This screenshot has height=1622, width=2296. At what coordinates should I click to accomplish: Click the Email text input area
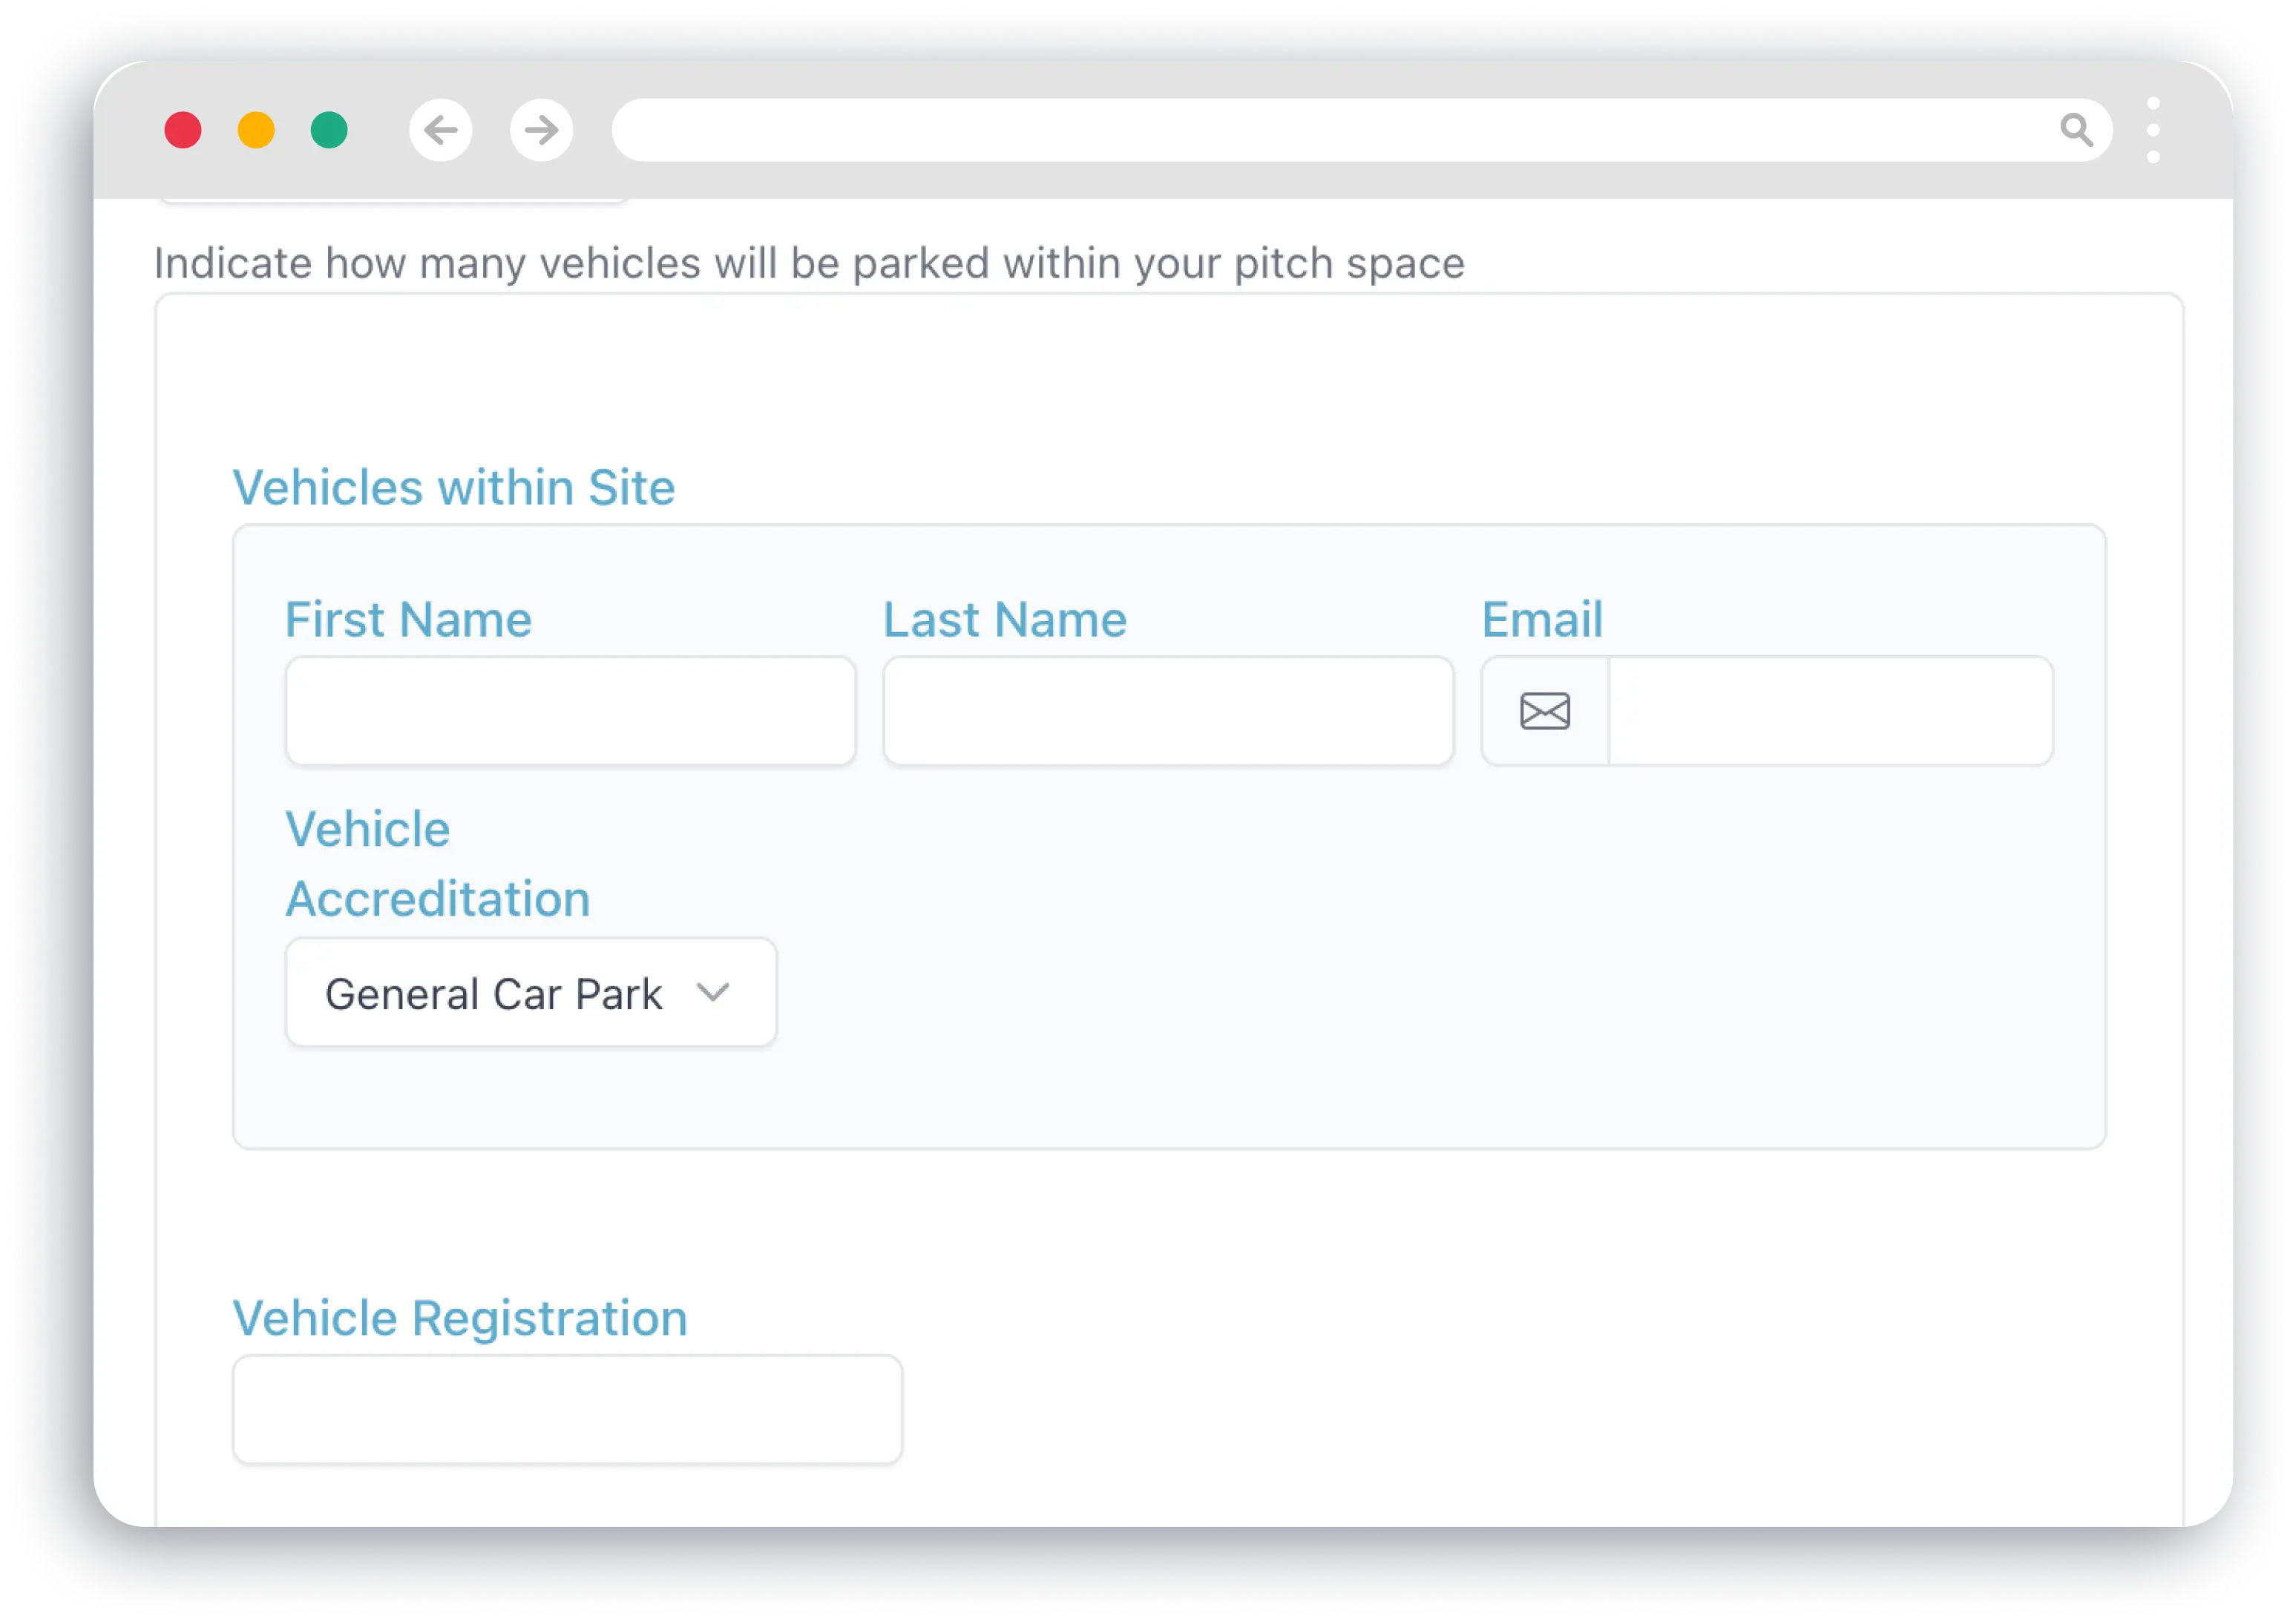pos(1830,710)
